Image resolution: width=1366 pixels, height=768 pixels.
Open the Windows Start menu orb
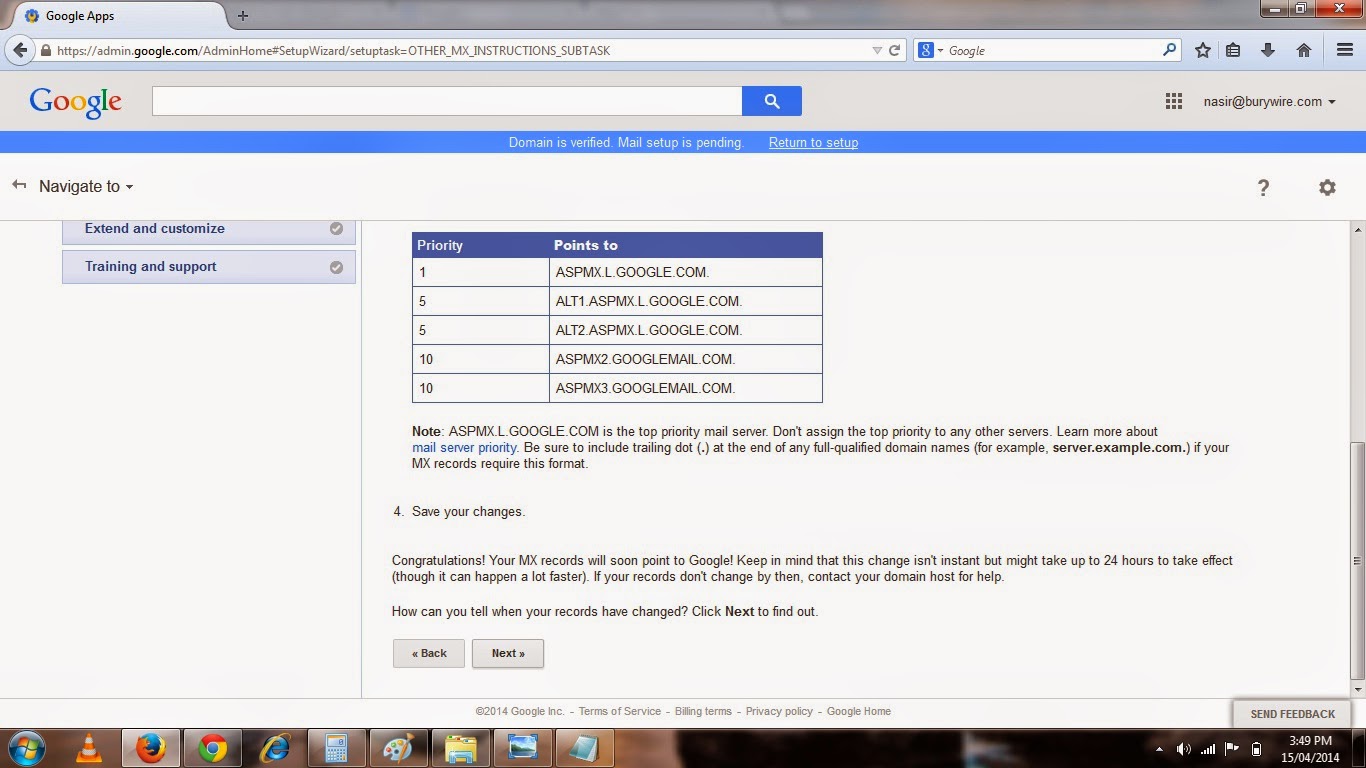pyautogui.click(x=25, y=748)
